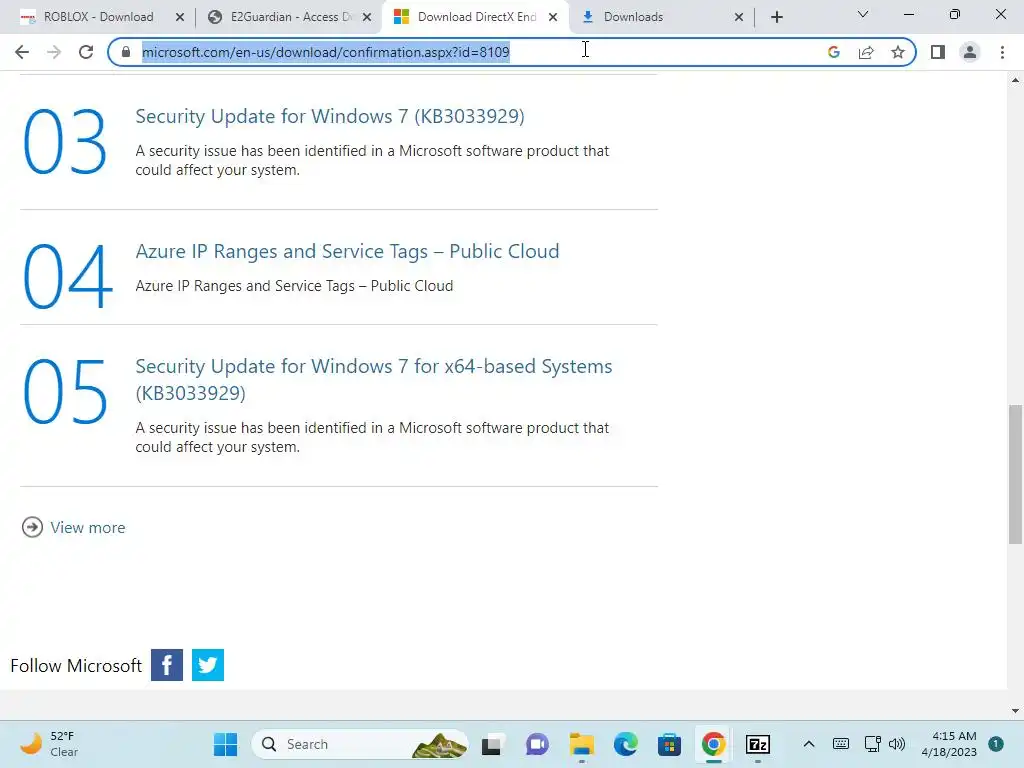Open File Explorer from the taskbar
This screenshot has width=1024, height=768.
click(581, 744)
